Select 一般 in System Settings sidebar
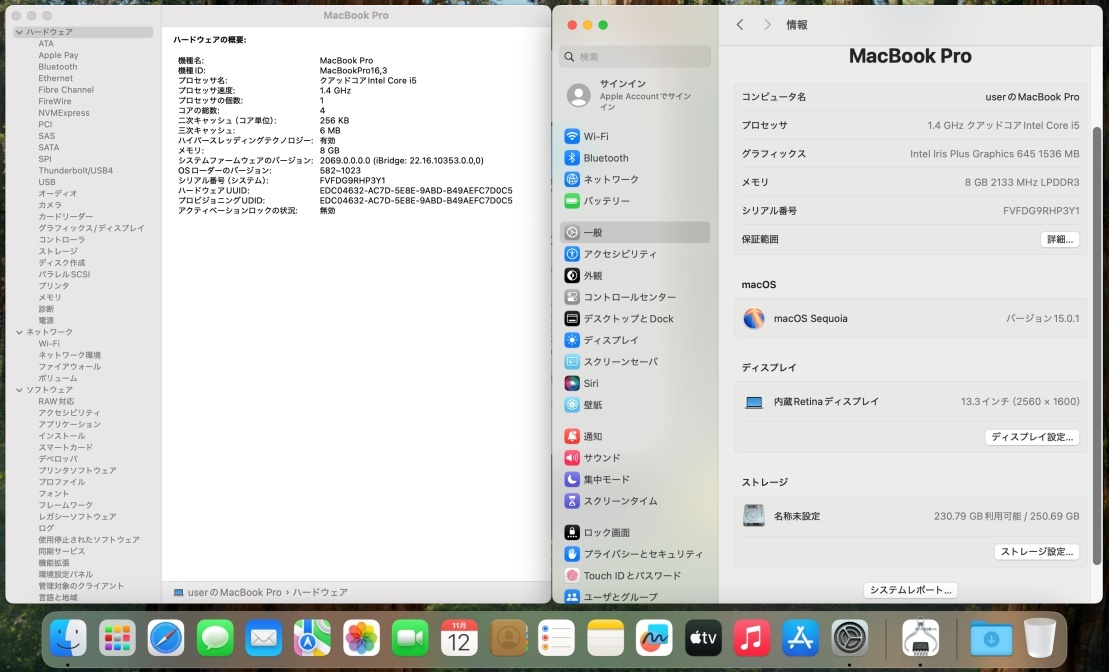 click(x=634, y=233)
